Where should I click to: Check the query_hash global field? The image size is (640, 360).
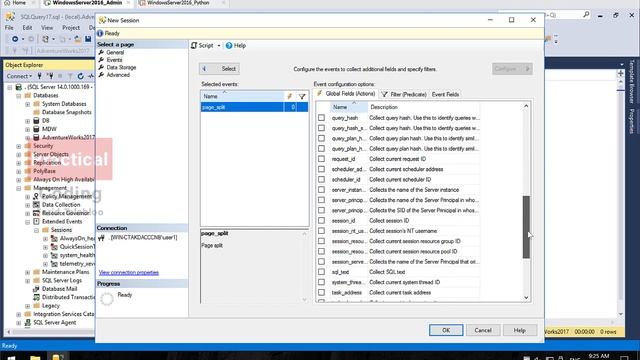[322, 118]
